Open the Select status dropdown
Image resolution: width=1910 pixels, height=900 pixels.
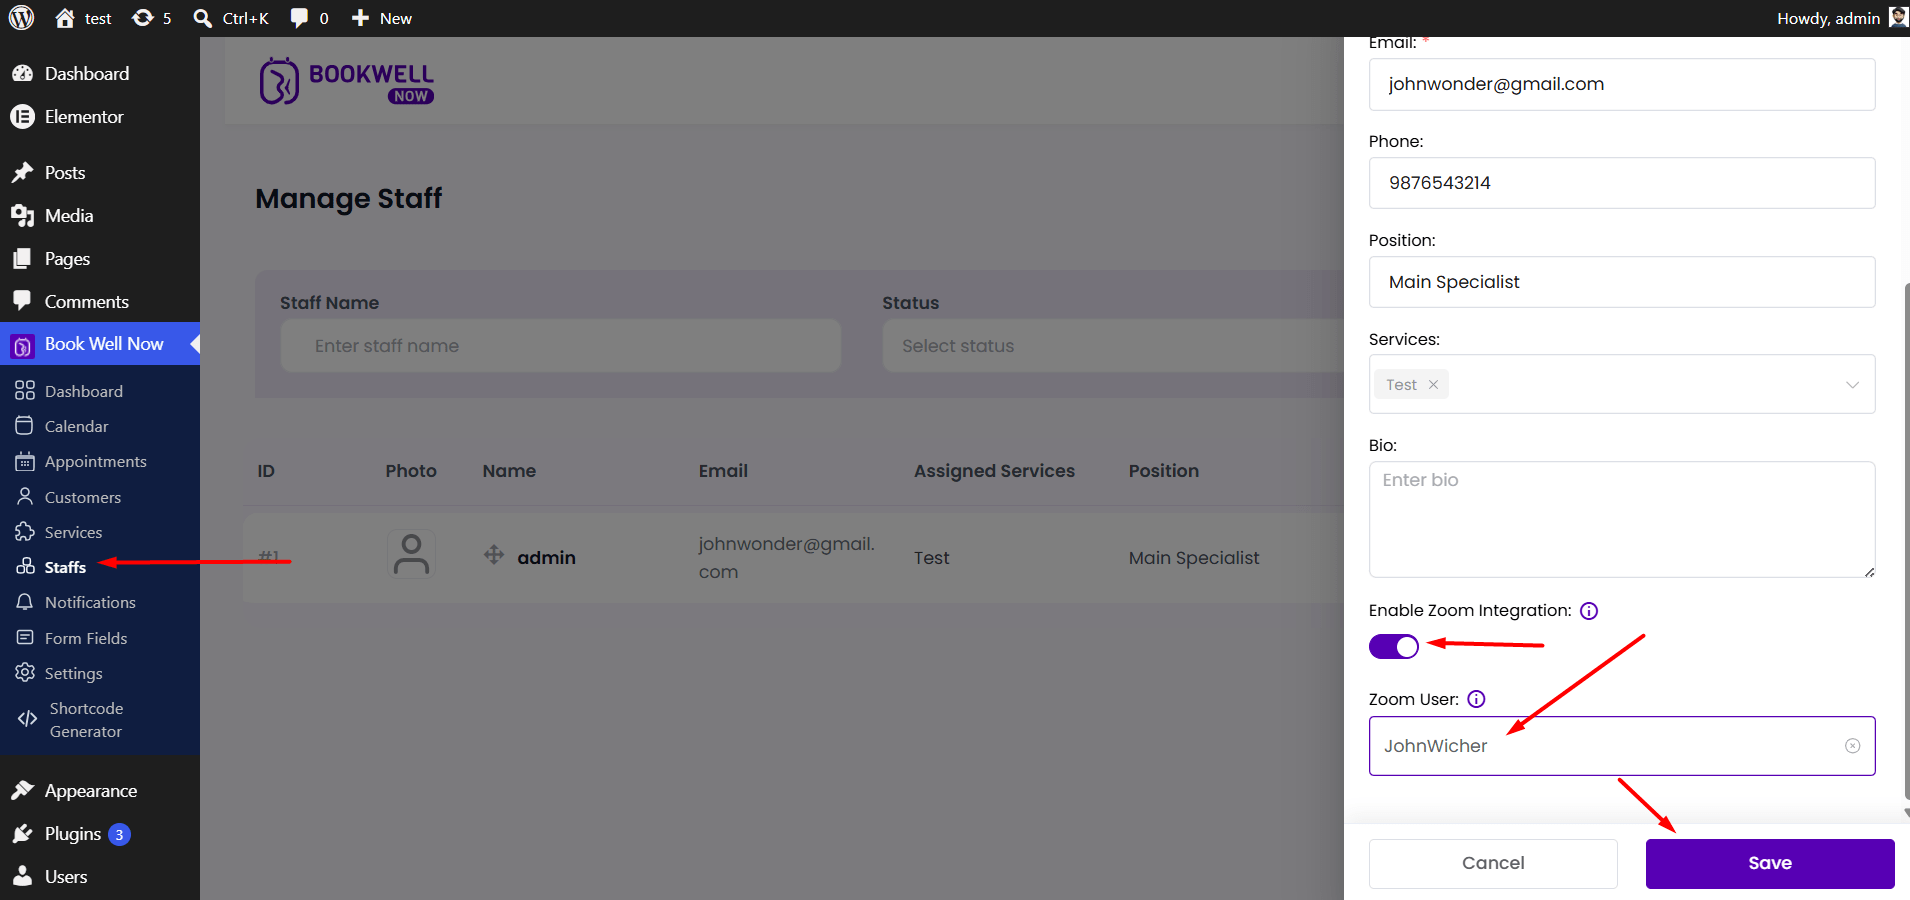(x=1113, y=346)
